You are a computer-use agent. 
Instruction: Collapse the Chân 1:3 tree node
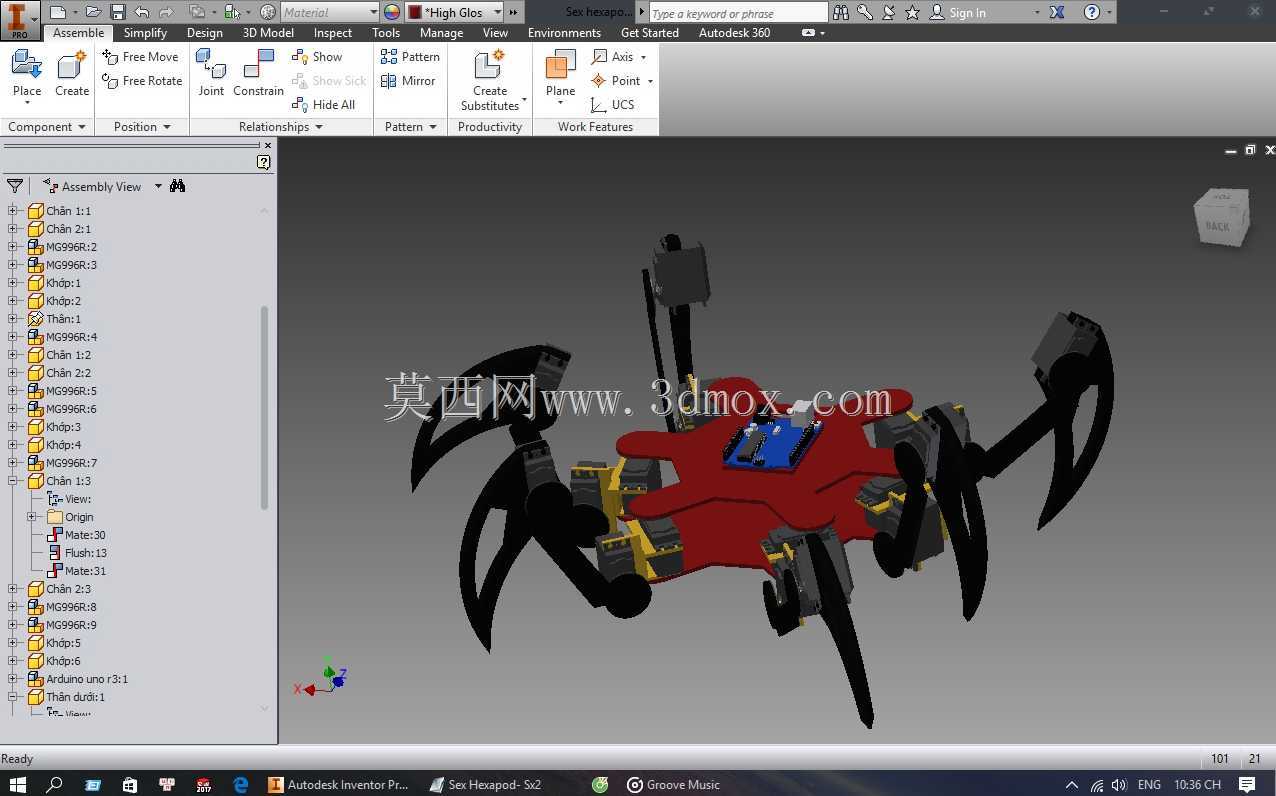[13, 481]
